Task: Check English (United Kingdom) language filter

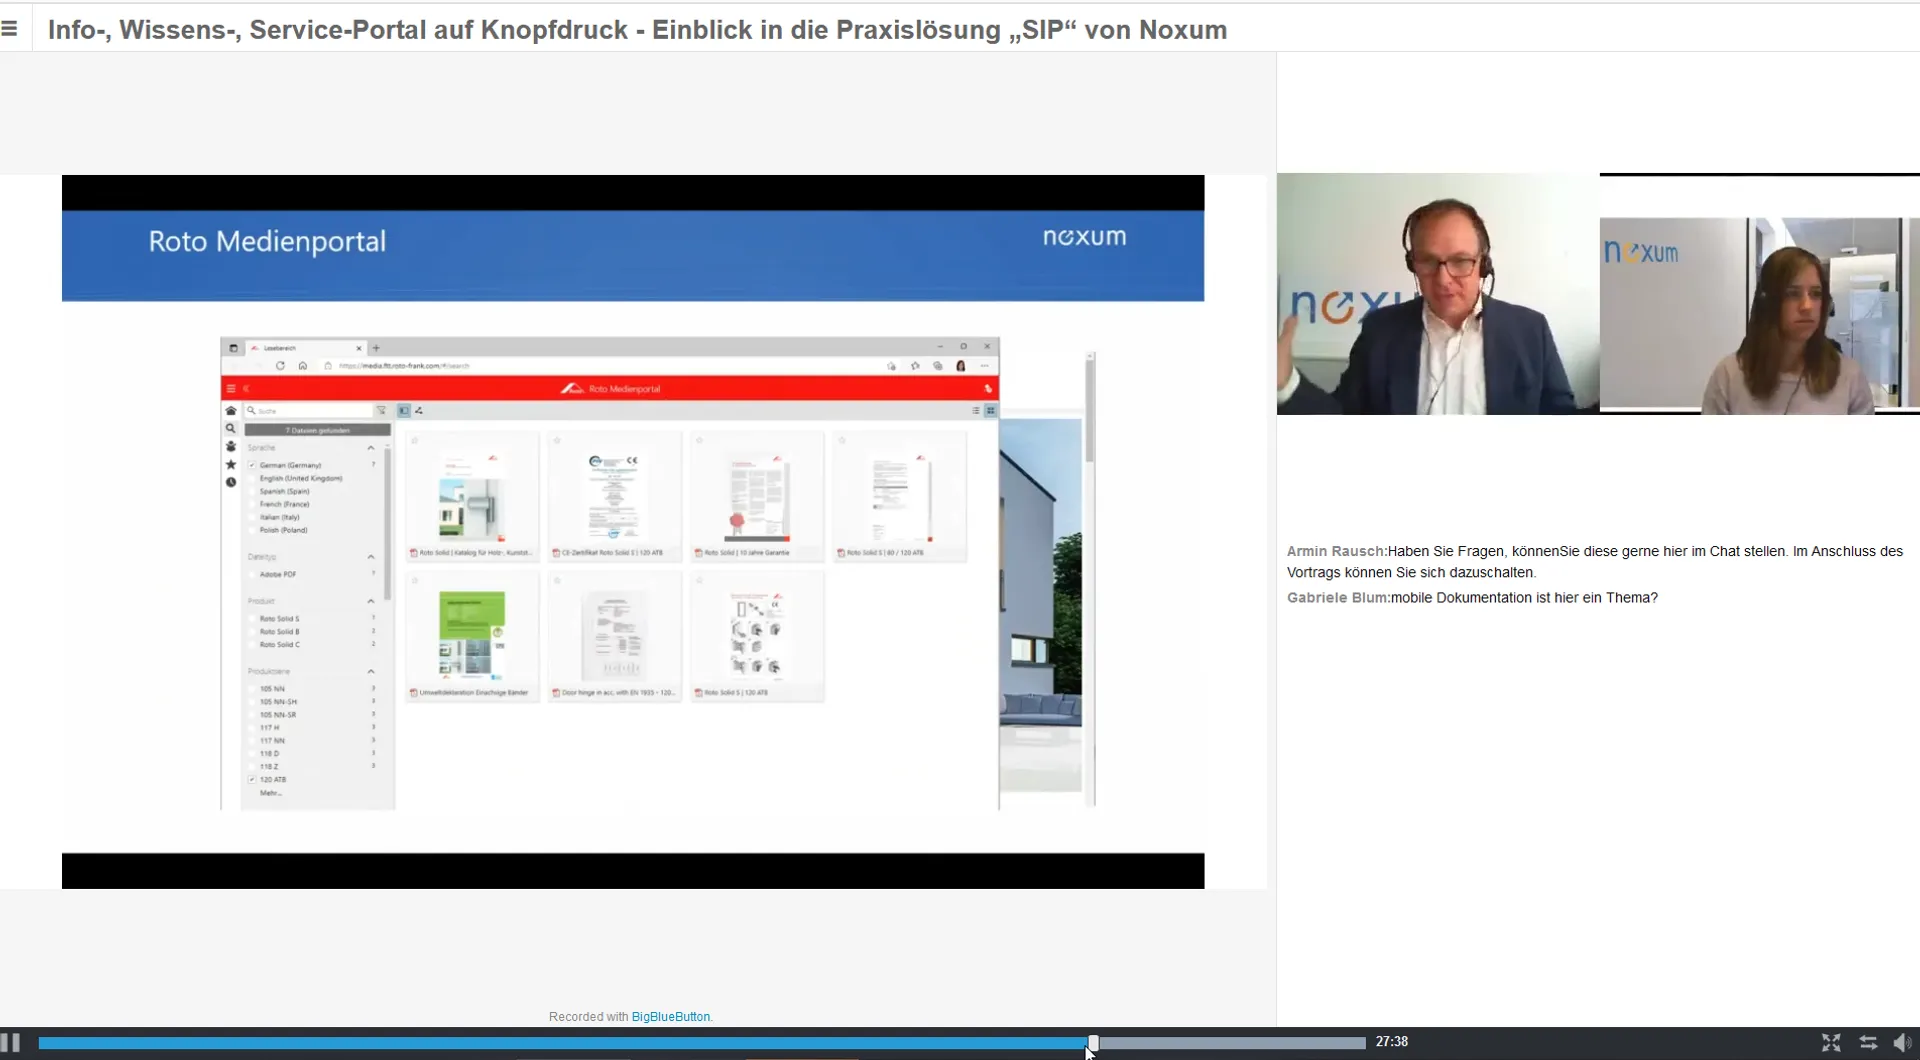Action: point(252,478)
